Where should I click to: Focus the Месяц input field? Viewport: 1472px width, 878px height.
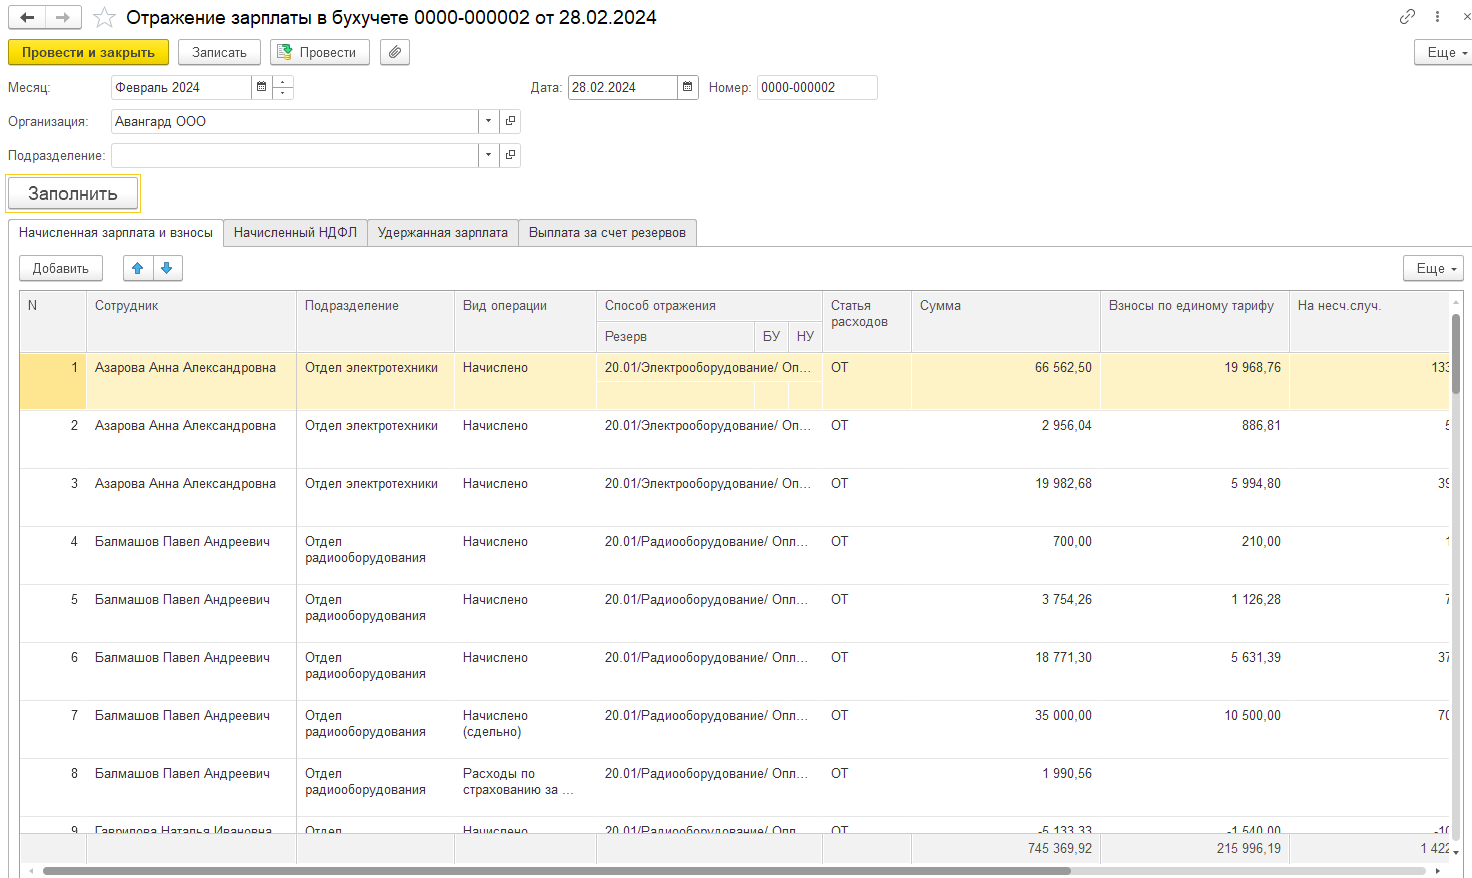point(181,87)
